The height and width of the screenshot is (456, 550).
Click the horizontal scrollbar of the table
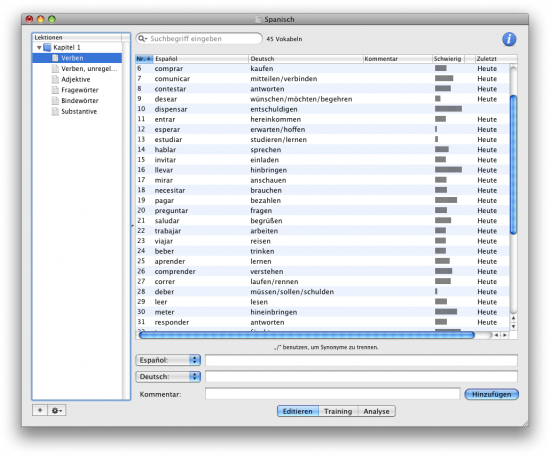pyautogui.click(x=307, y=335)
